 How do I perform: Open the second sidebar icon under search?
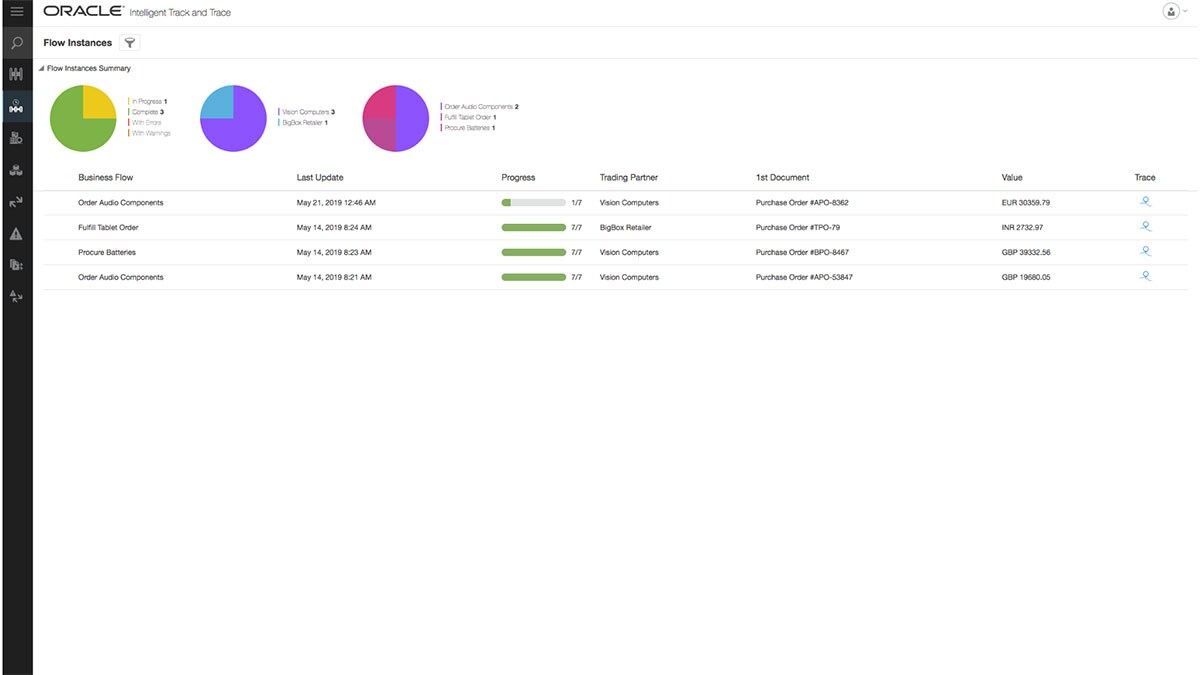pyautogui.click(x=16, y=74)
